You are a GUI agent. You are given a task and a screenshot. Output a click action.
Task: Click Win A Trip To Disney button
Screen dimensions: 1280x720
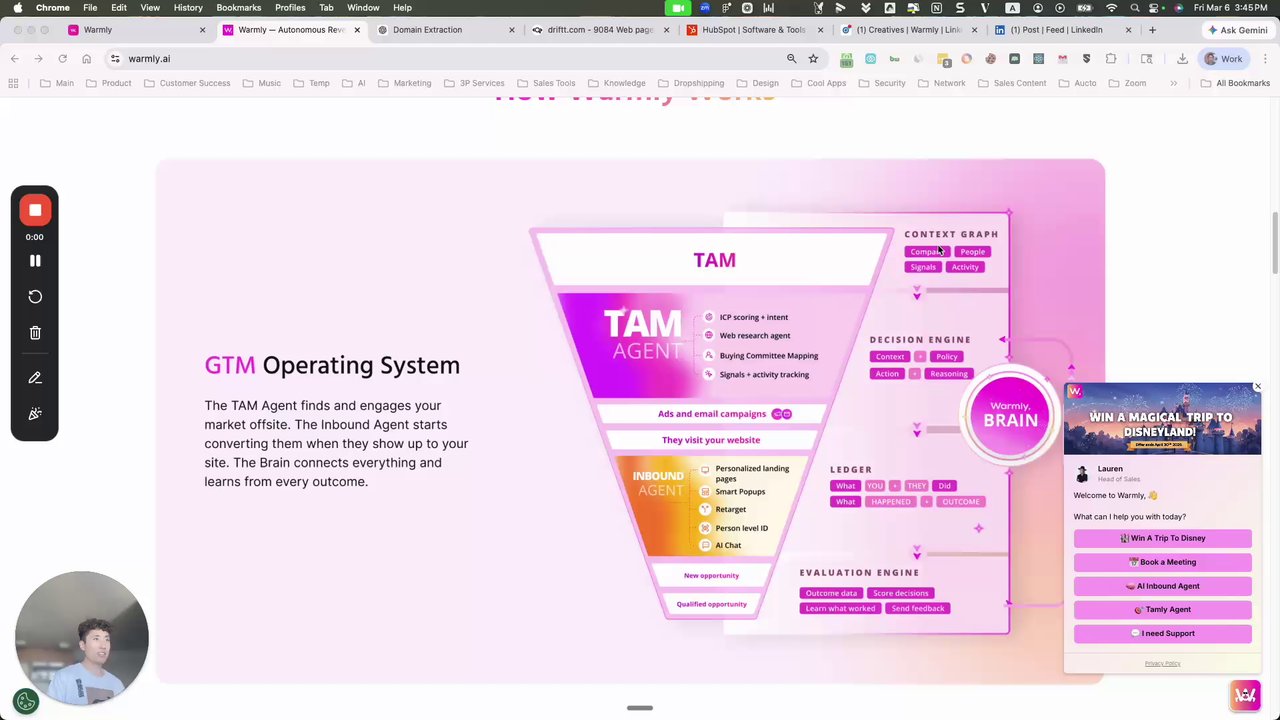click(1162, 538)
